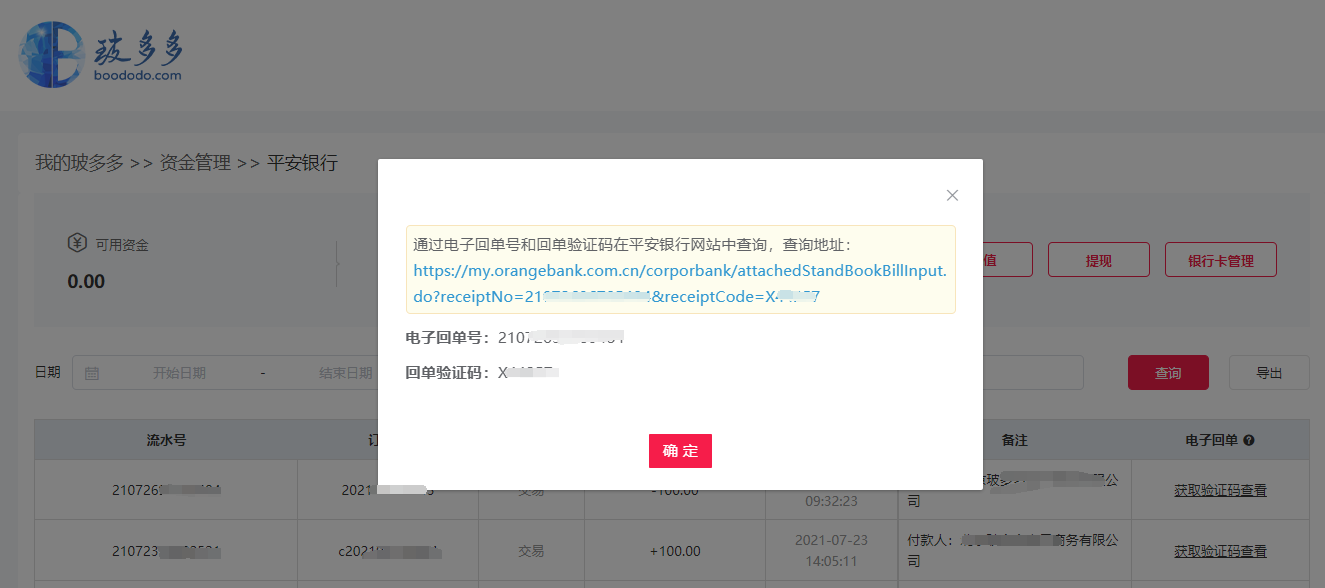Open 银行卡管理
Screen dimensions: 1325x588
[1221, 260]
